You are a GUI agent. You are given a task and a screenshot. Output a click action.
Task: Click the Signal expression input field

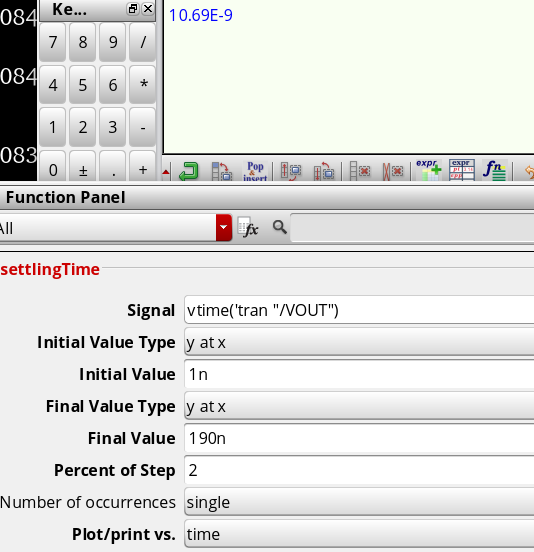359,310
